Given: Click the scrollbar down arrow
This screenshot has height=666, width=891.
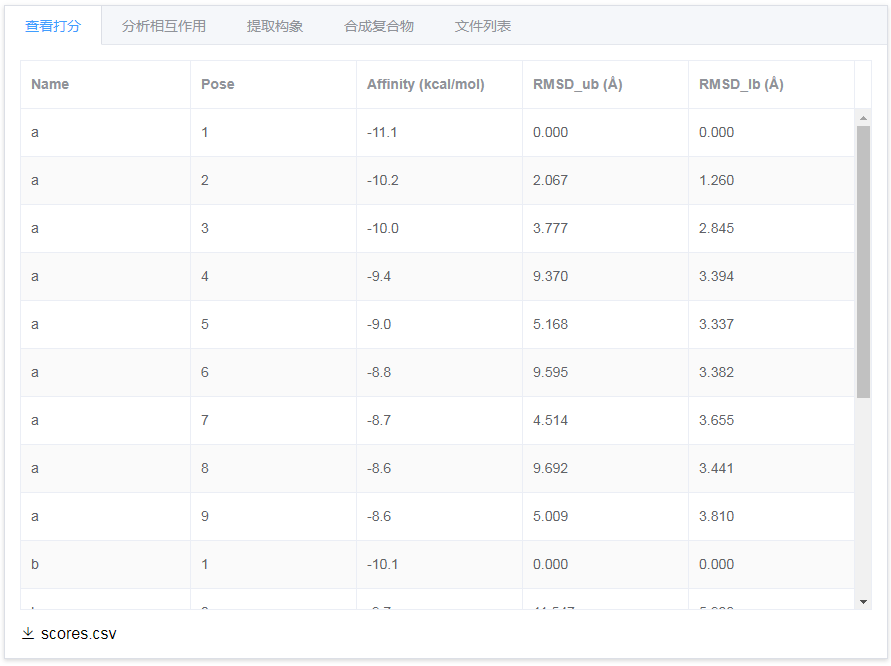Looking at the screenshot, I should (x=864, y=601).
